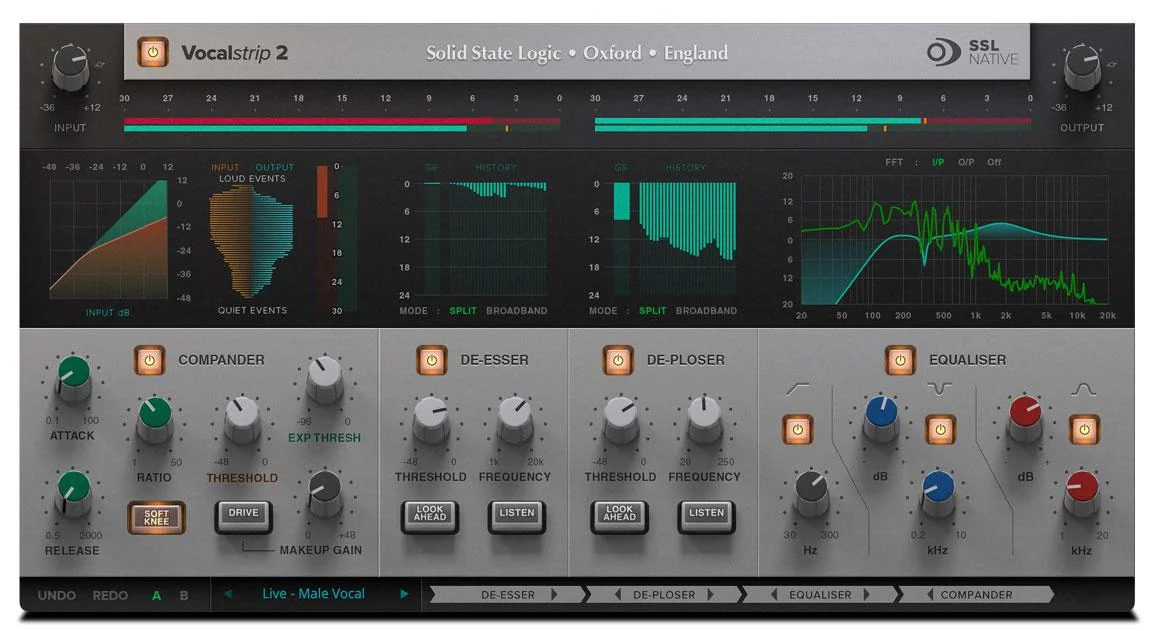The width and height of the screenshot is (1157, 631).
Task: Toggle the Equaliser section power icon
Action: [899, 360]
